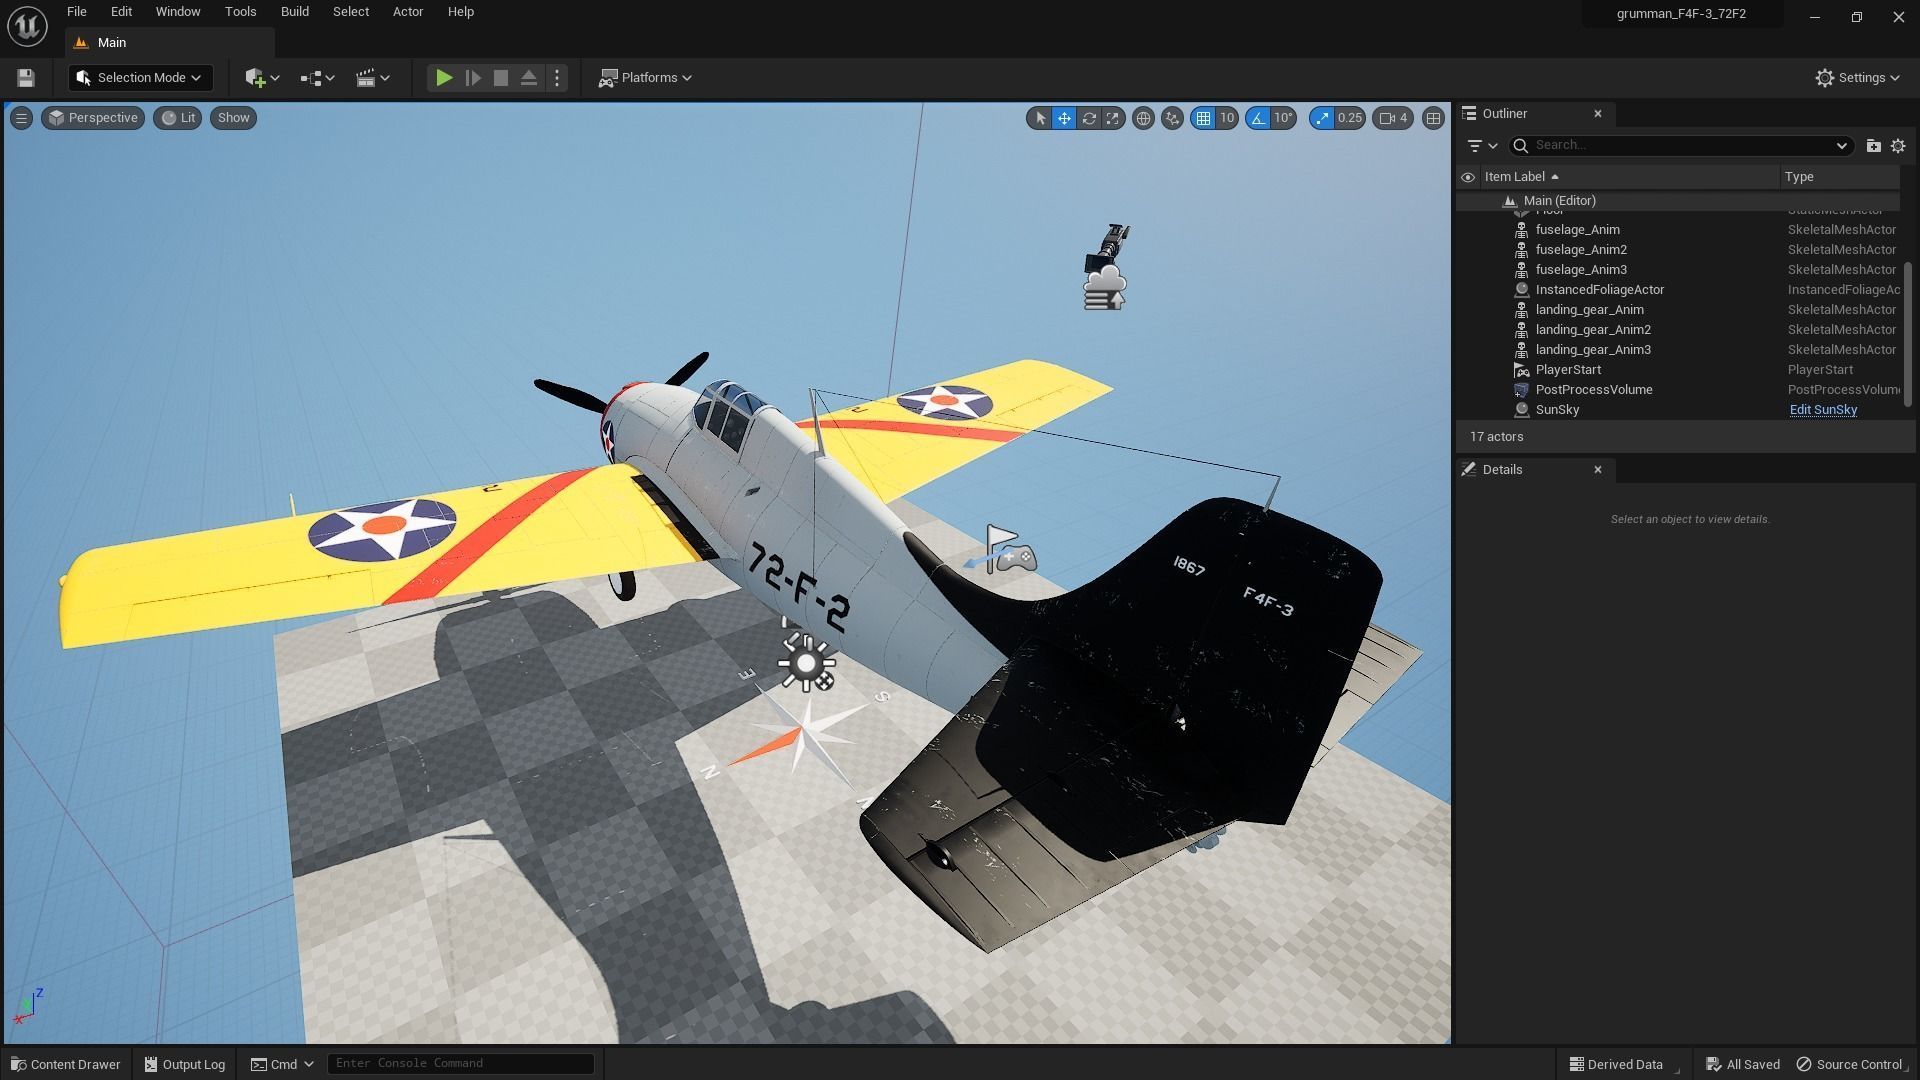This screenshot has width=1920, height=1080.
Task: Toggle grid snapping
Action: 1203,118
